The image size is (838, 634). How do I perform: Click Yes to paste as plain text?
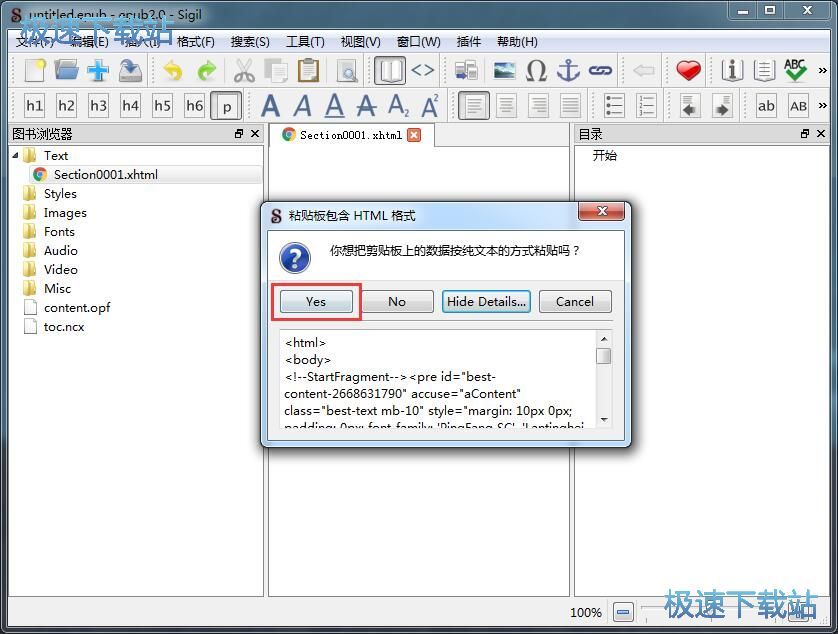[316, 301]
